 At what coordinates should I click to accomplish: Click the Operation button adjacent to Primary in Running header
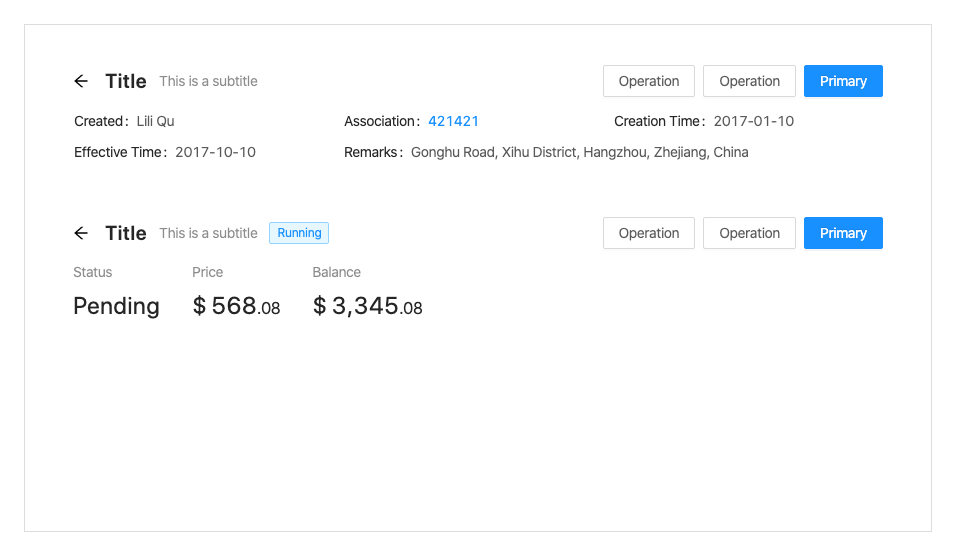[749, 233]
